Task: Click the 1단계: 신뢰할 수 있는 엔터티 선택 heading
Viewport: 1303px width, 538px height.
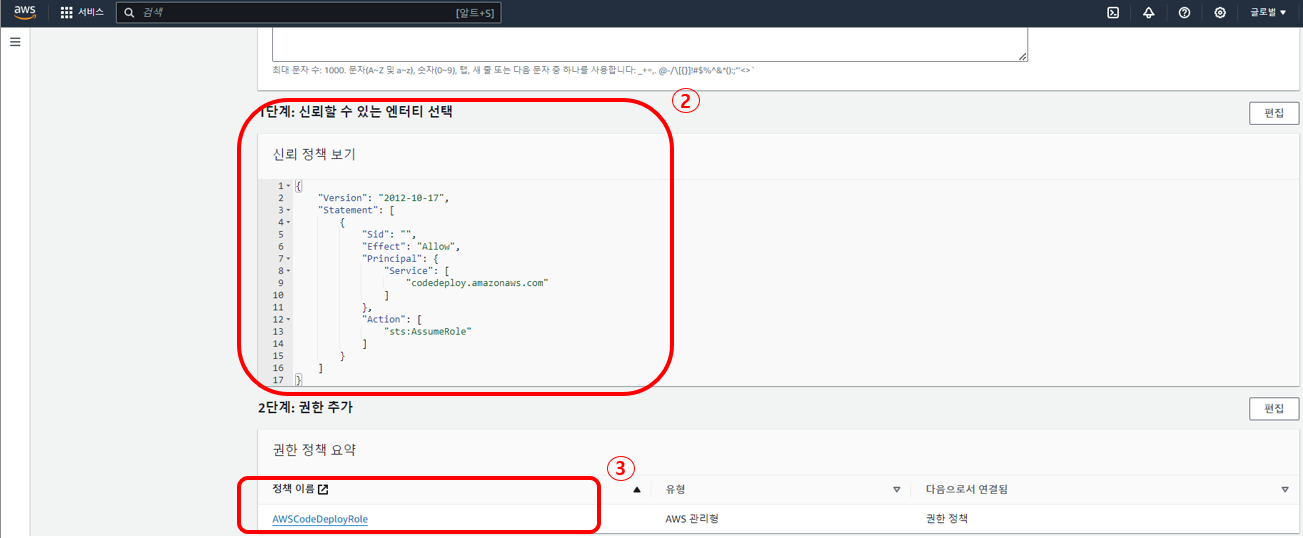Action: tap(356, 111)
